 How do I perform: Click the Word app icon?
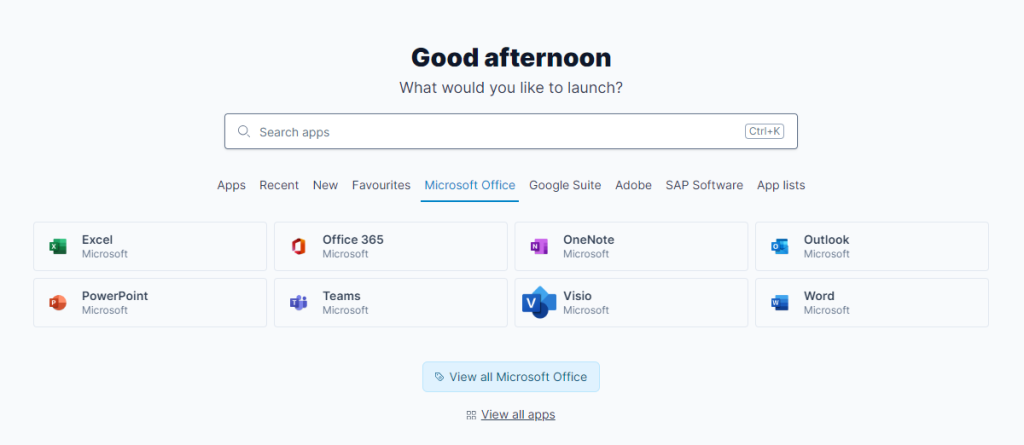click(779, 303)
